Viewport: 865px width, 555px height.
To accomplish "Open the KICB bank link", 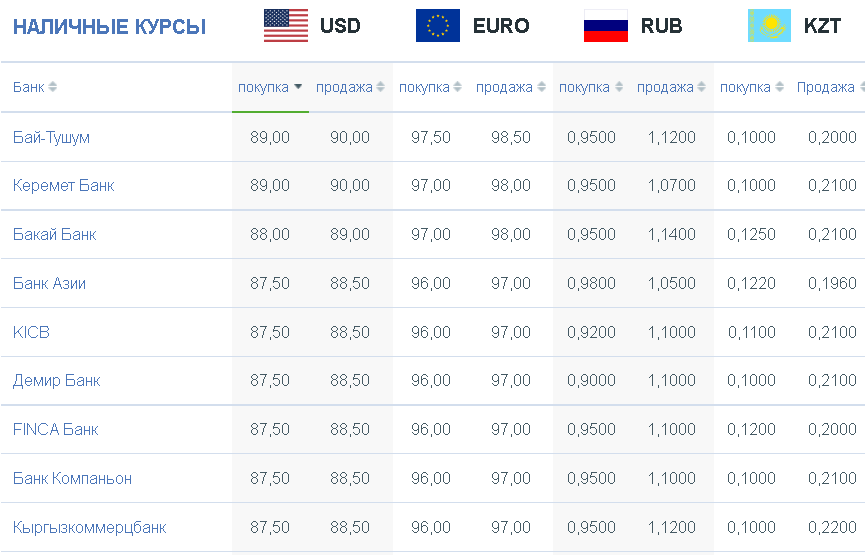I will point(31,332).
